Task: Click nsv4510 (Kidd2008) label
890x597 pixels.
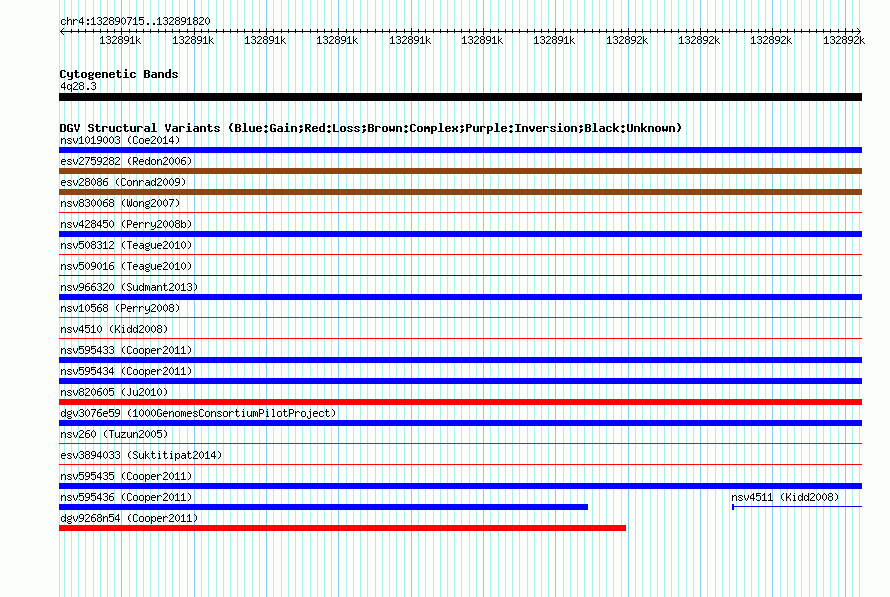Action: [x=114, y=329]
